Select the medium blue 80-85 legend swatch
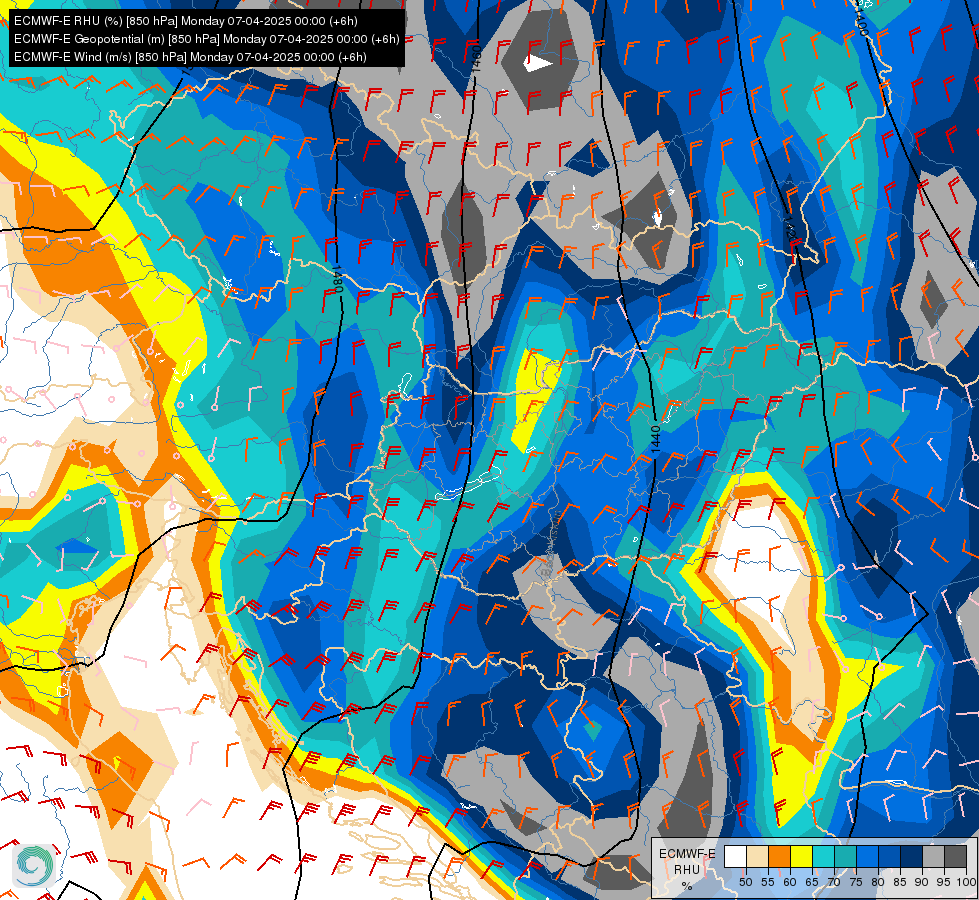The image size is (979, 900). (889, 857)
